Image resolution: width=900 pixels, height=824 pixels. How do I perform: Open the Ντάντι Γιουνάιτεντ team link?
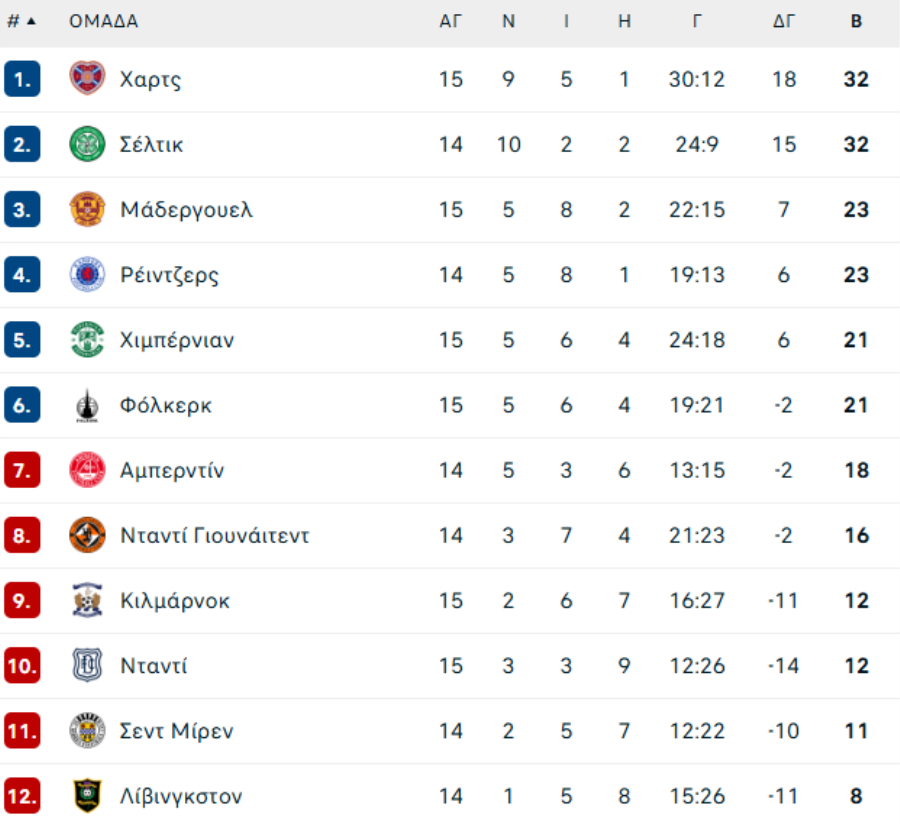(214, 536)
